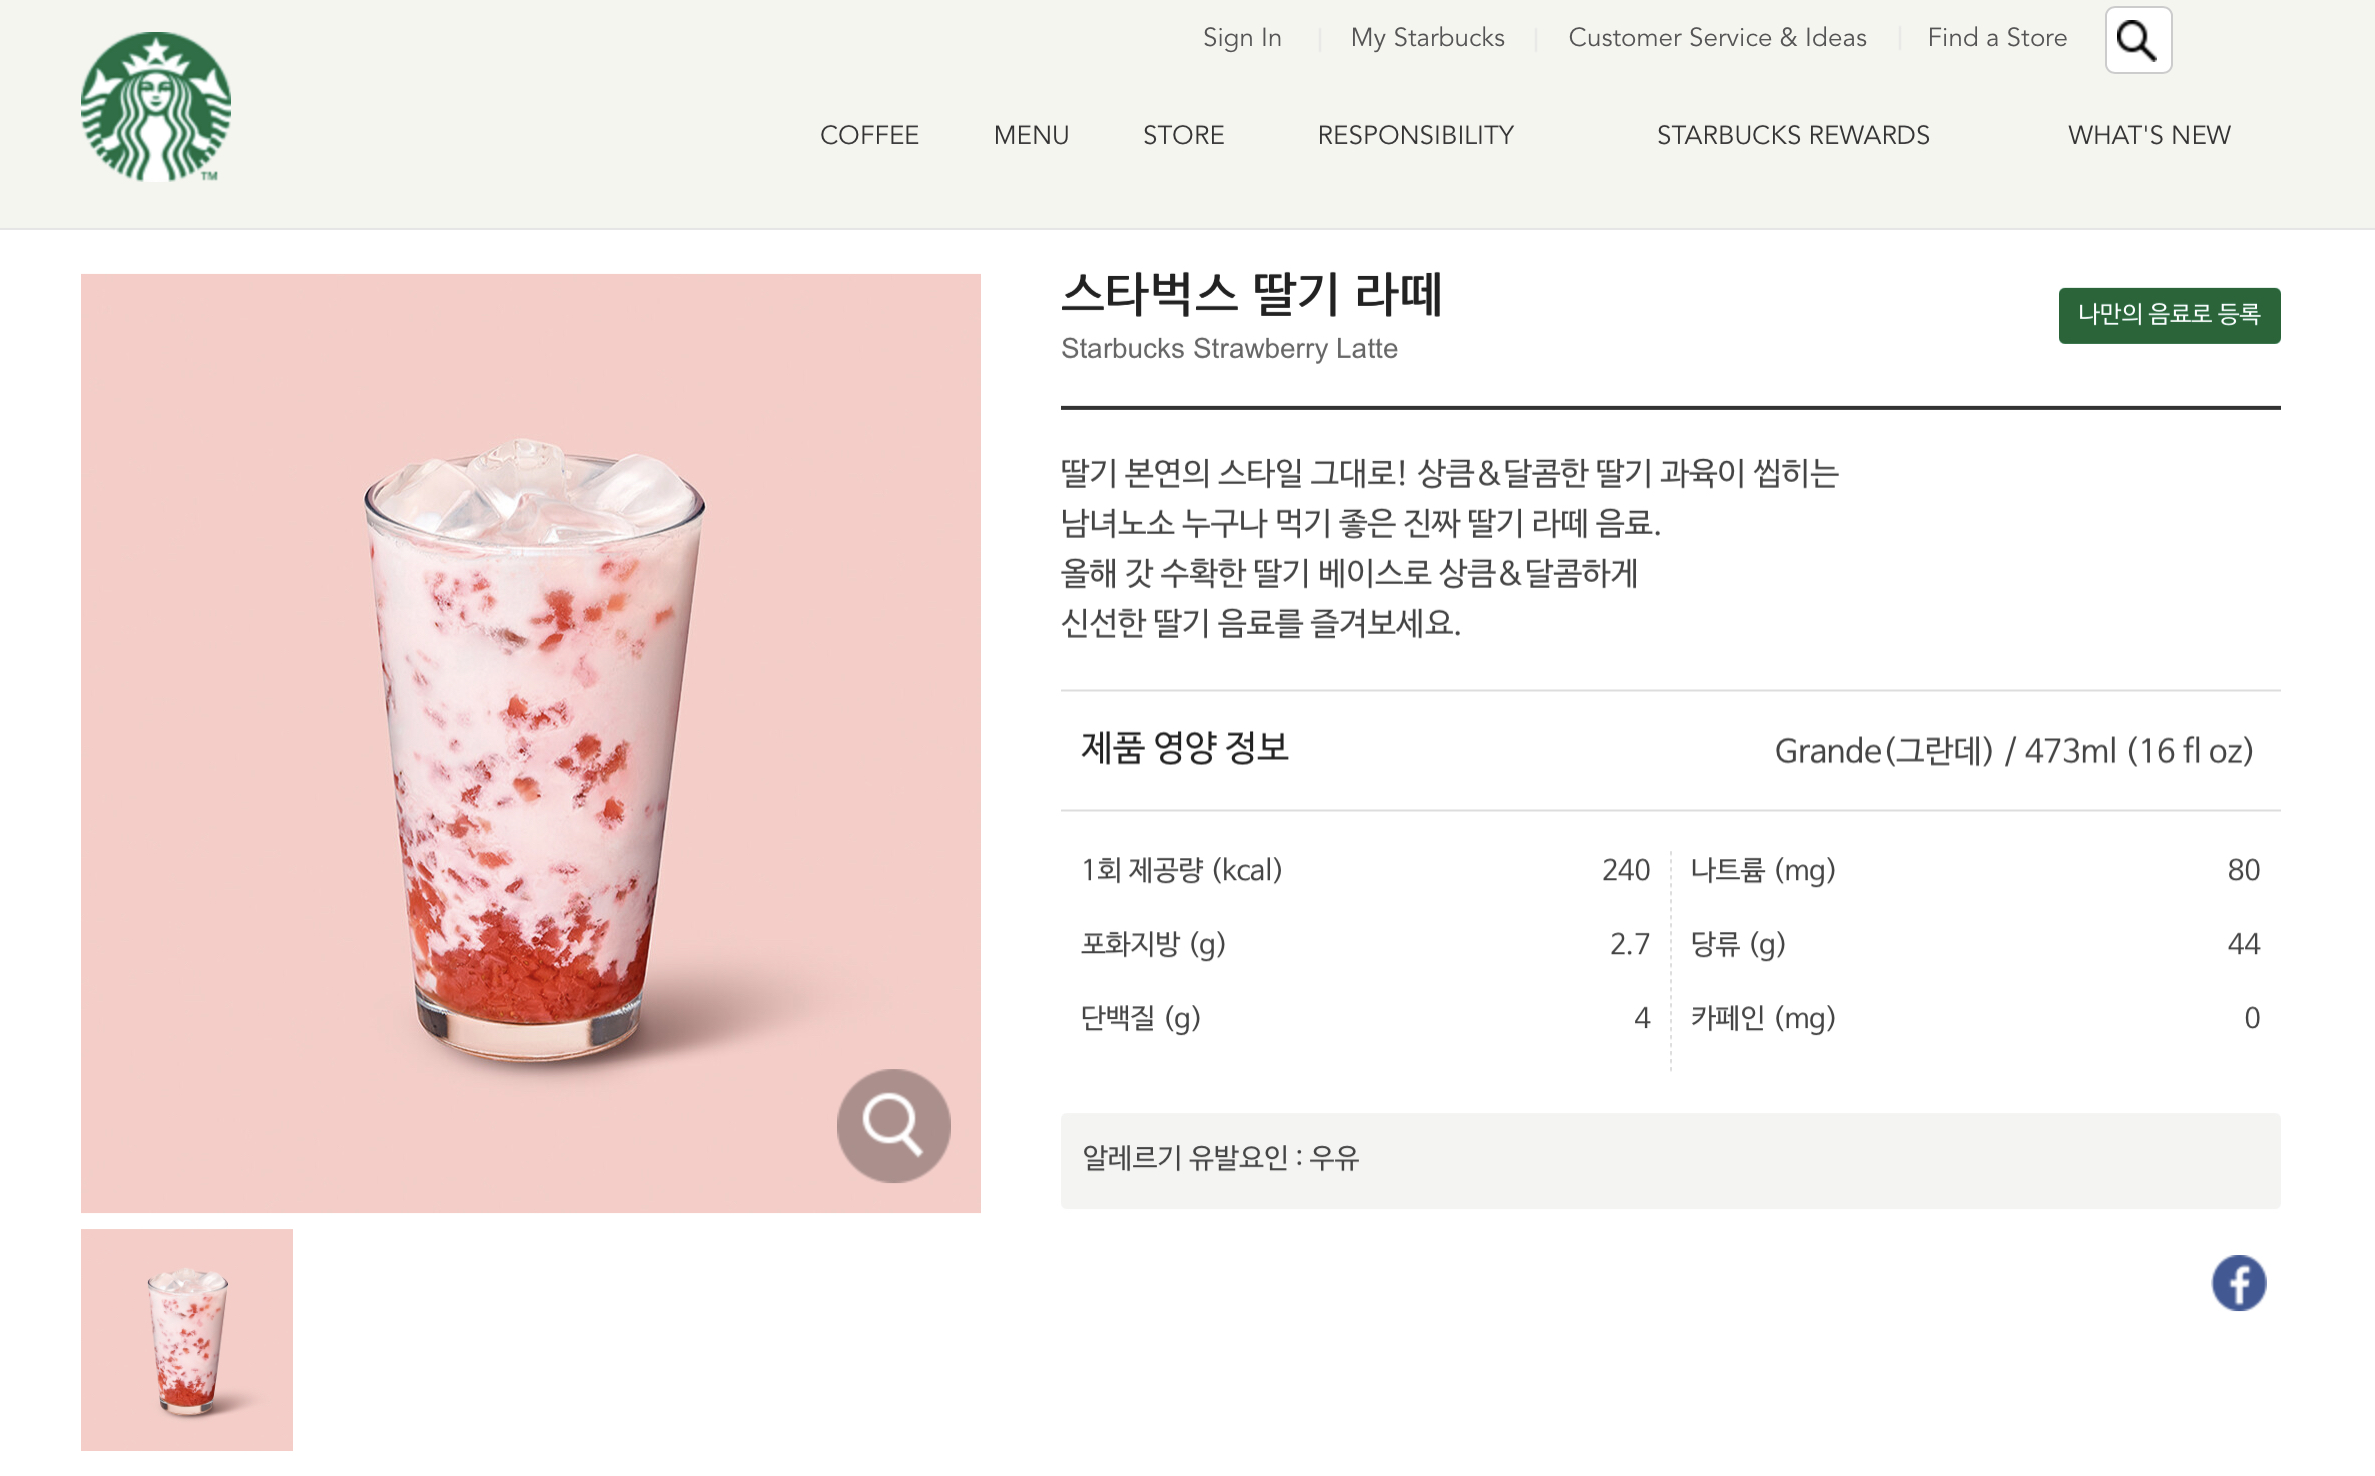
Task: Open the WHAT'S NEW navigation item
Action: 2149,135
